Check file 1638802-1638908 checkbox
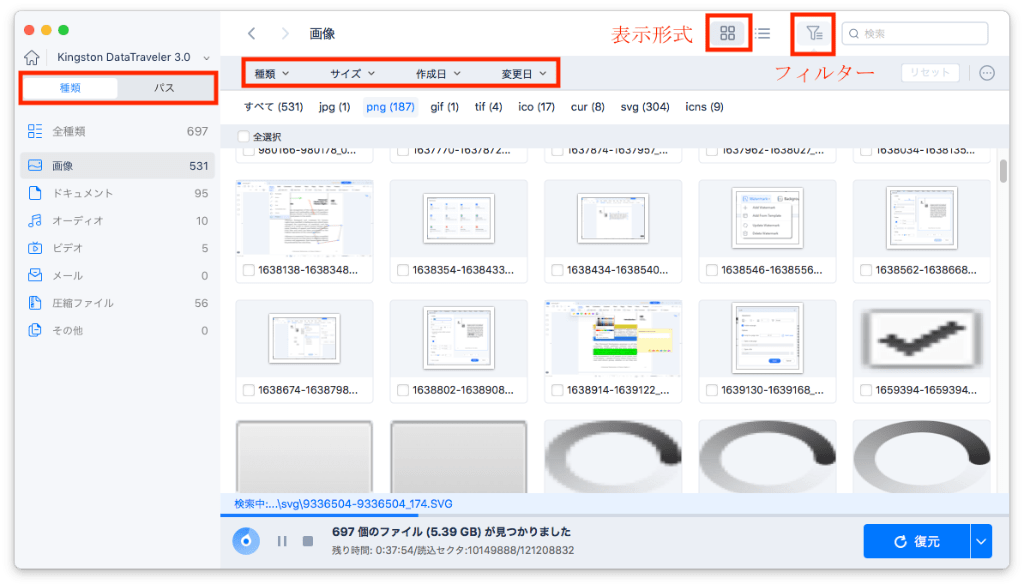This screenshot has height=586, width=1024. pos(402,390)
